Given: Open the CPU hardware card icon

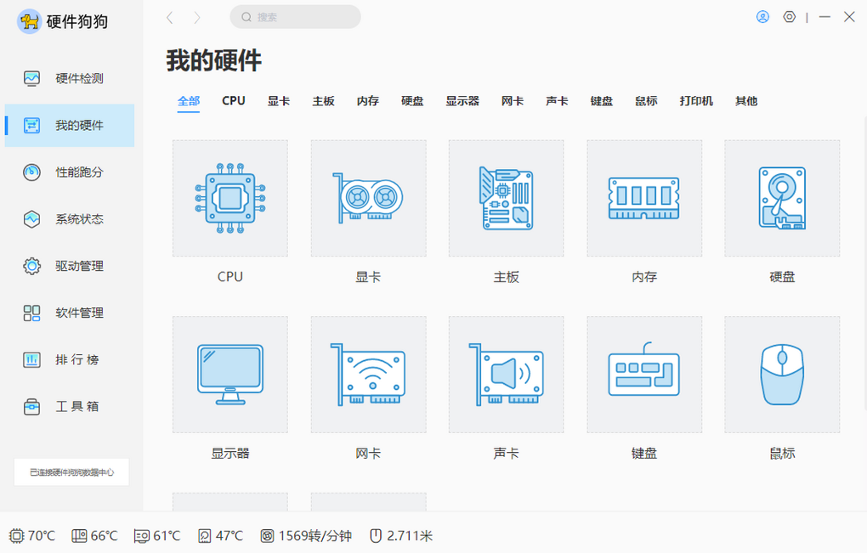Looking at the screenshot, I should click(230, 198).
